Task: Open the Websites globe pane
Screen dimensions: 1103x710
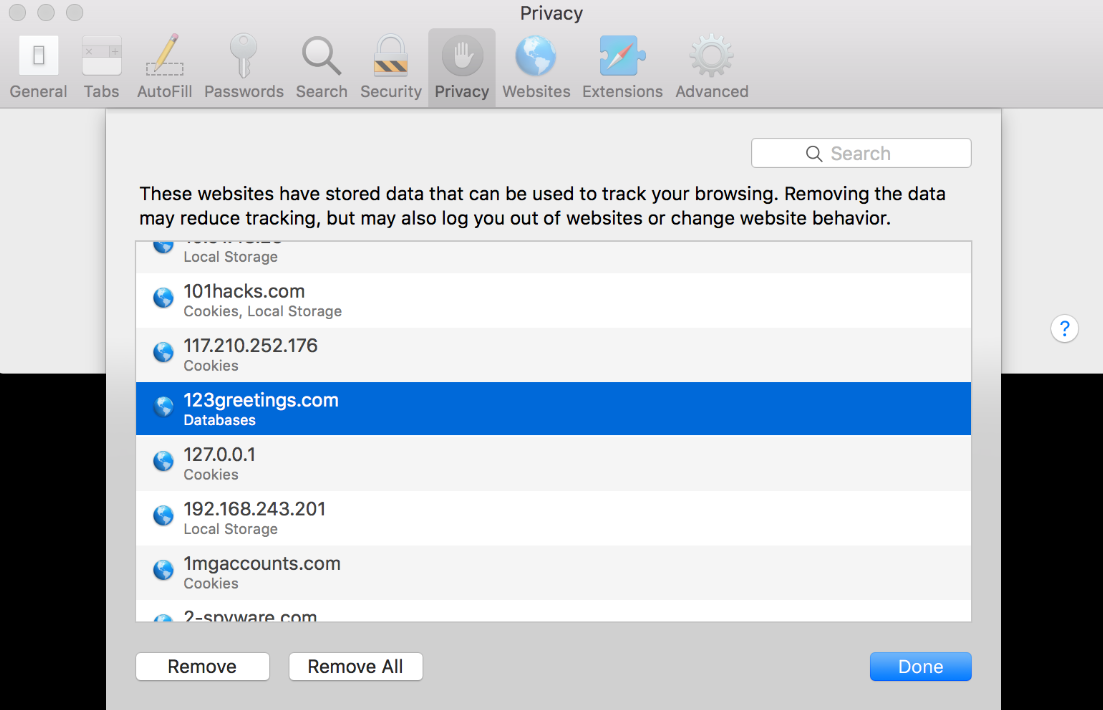Action: point(536,68)
